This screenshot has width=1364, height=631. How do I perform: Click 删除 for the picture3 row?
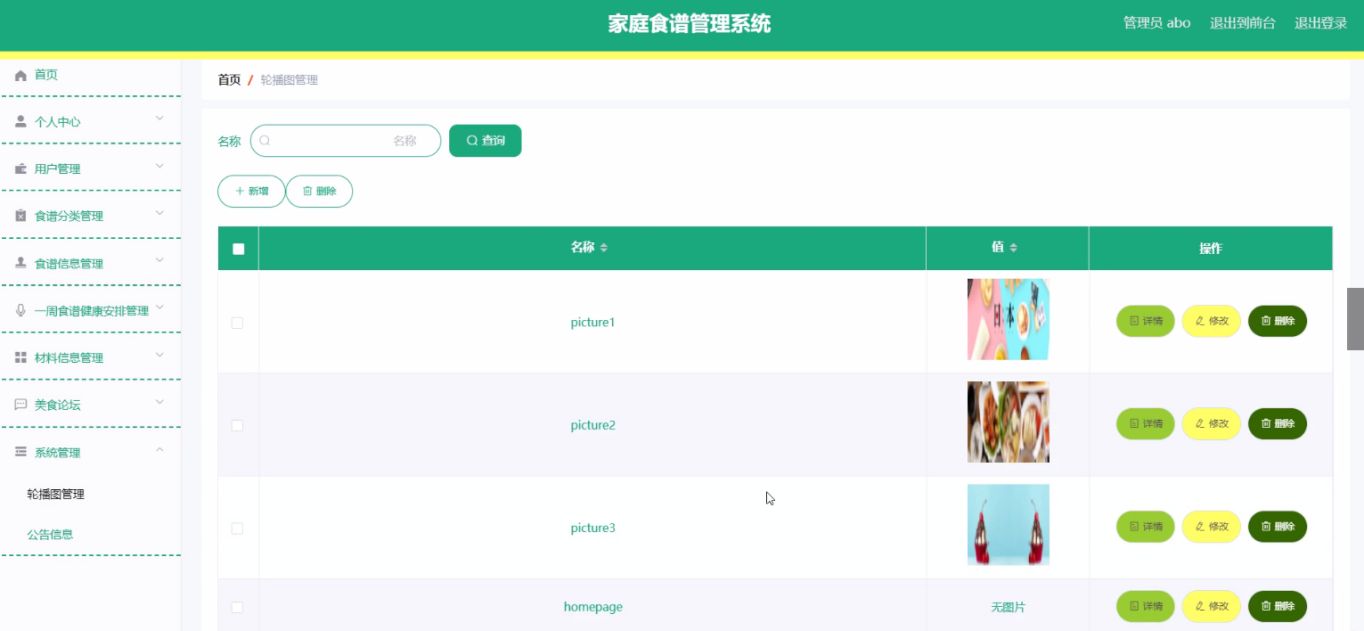(1277, 527)
